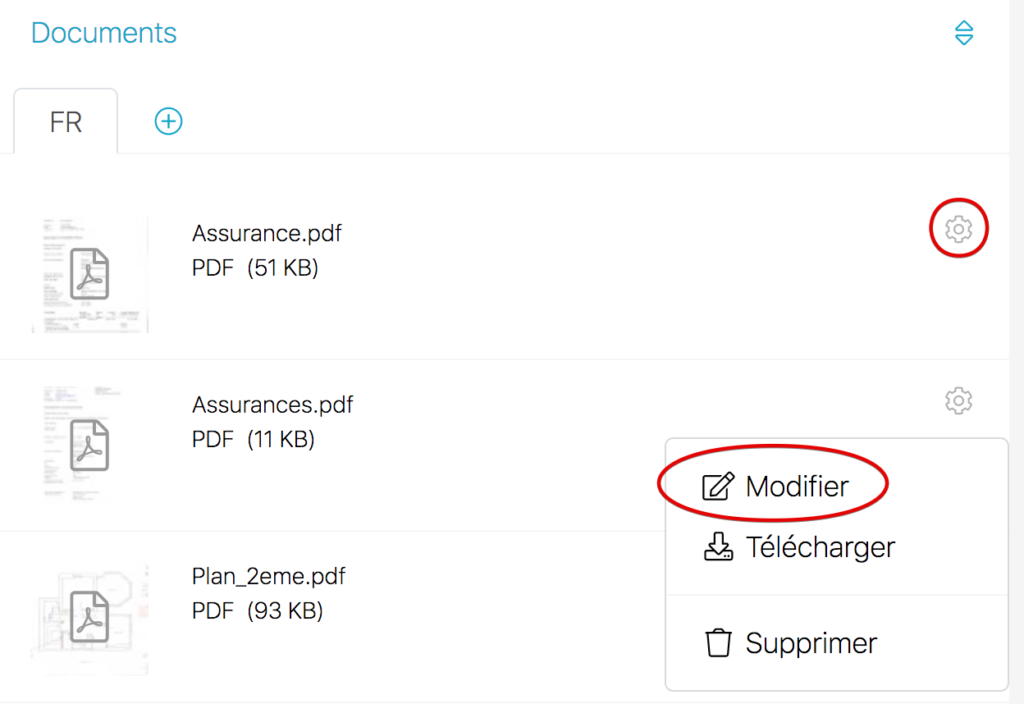Click the PDF (93 KB) size label
Screen dimensions: 1024x704
pyautogui.click(x=257, y=611)
